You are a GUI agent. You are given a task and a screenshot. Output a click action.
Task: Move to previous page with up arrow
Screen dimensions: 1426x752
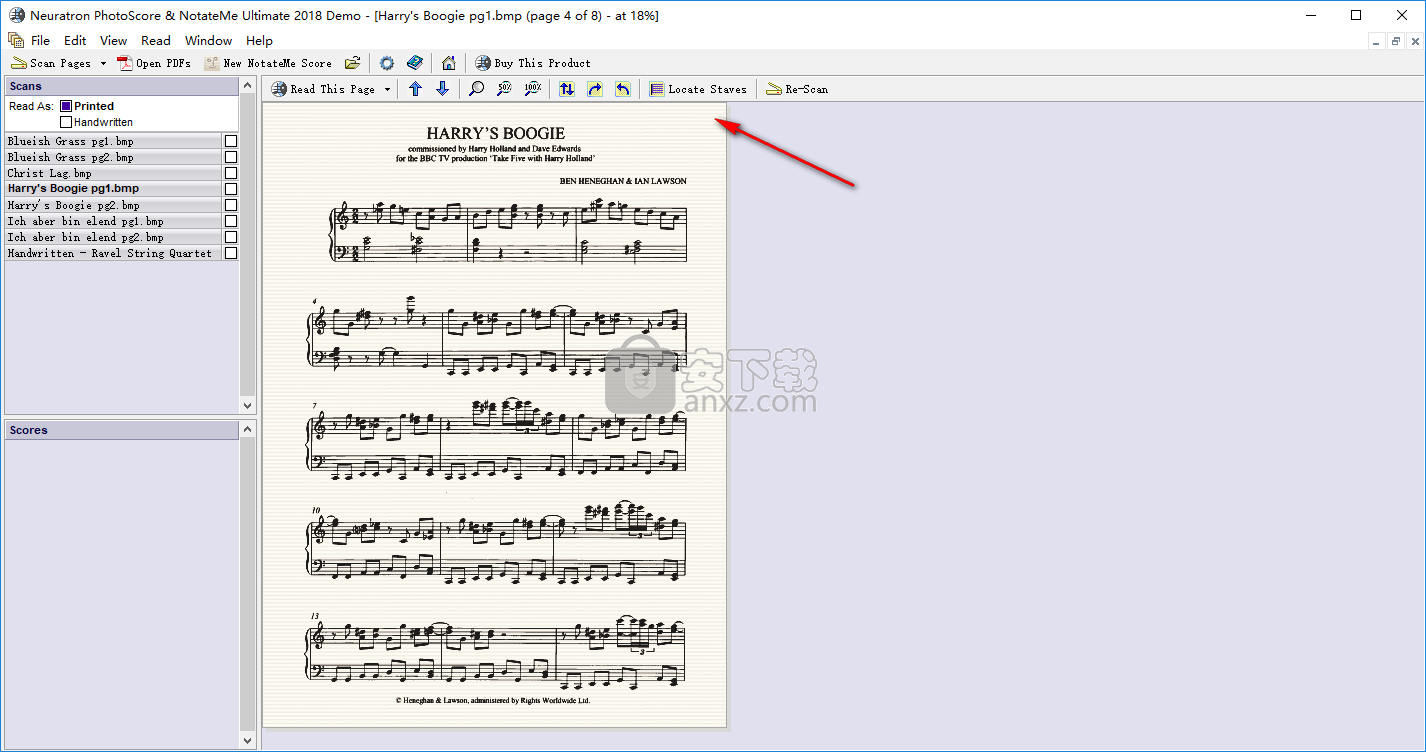416,89
